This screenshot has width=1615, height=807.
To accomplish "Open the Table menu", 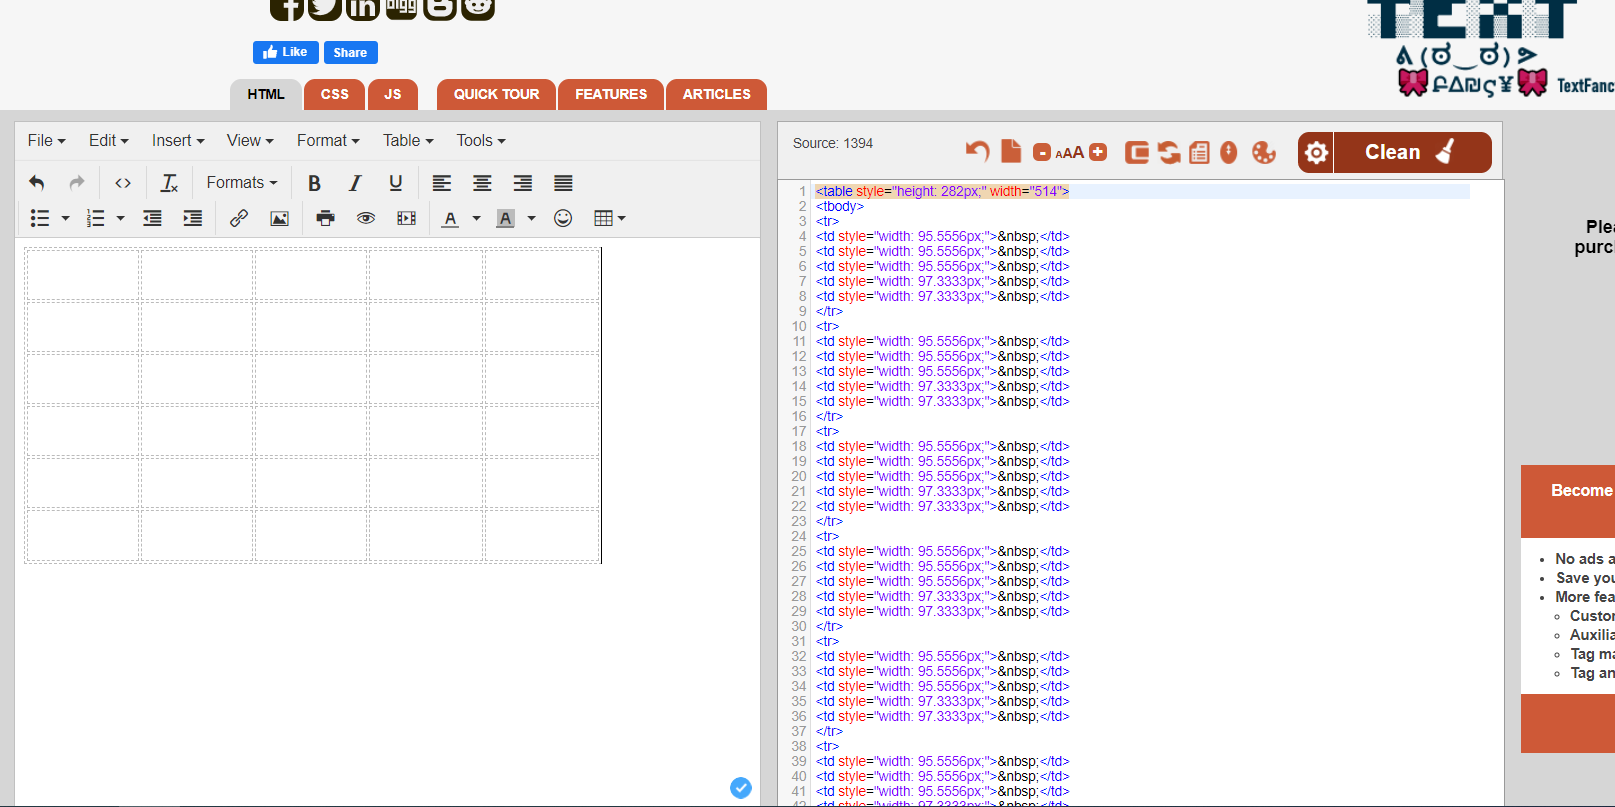I will click(x=408, y=141).
